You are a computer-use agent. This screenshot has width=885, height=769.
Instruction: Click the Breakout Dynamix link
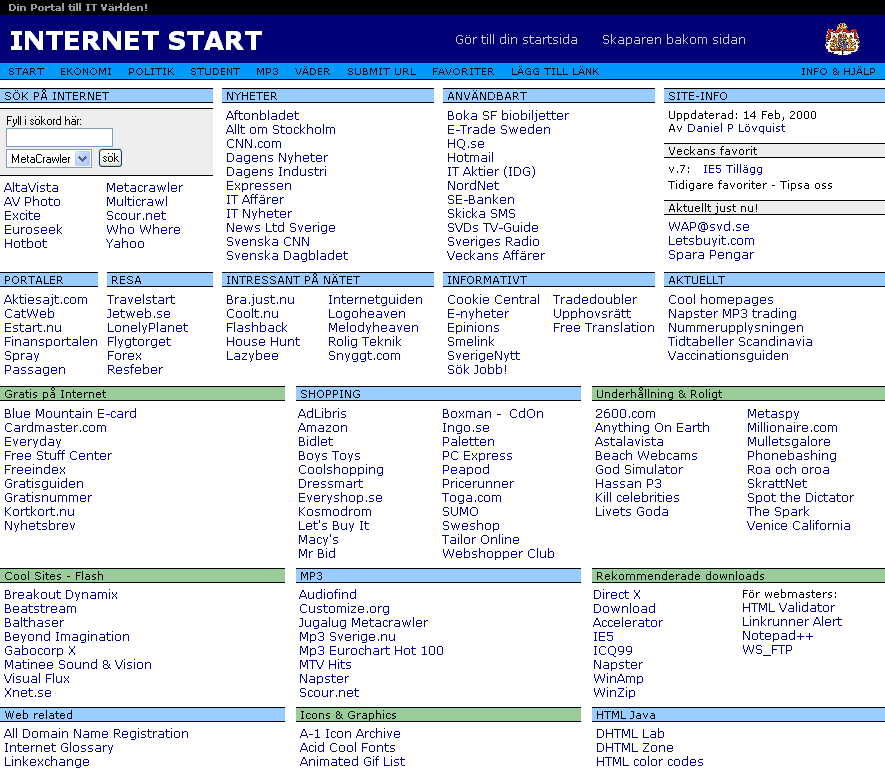click(x=61, y=595)
